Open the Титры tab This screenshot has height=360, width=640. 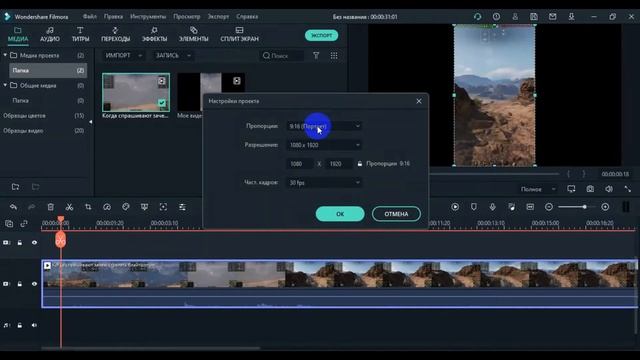pos(80,34)
